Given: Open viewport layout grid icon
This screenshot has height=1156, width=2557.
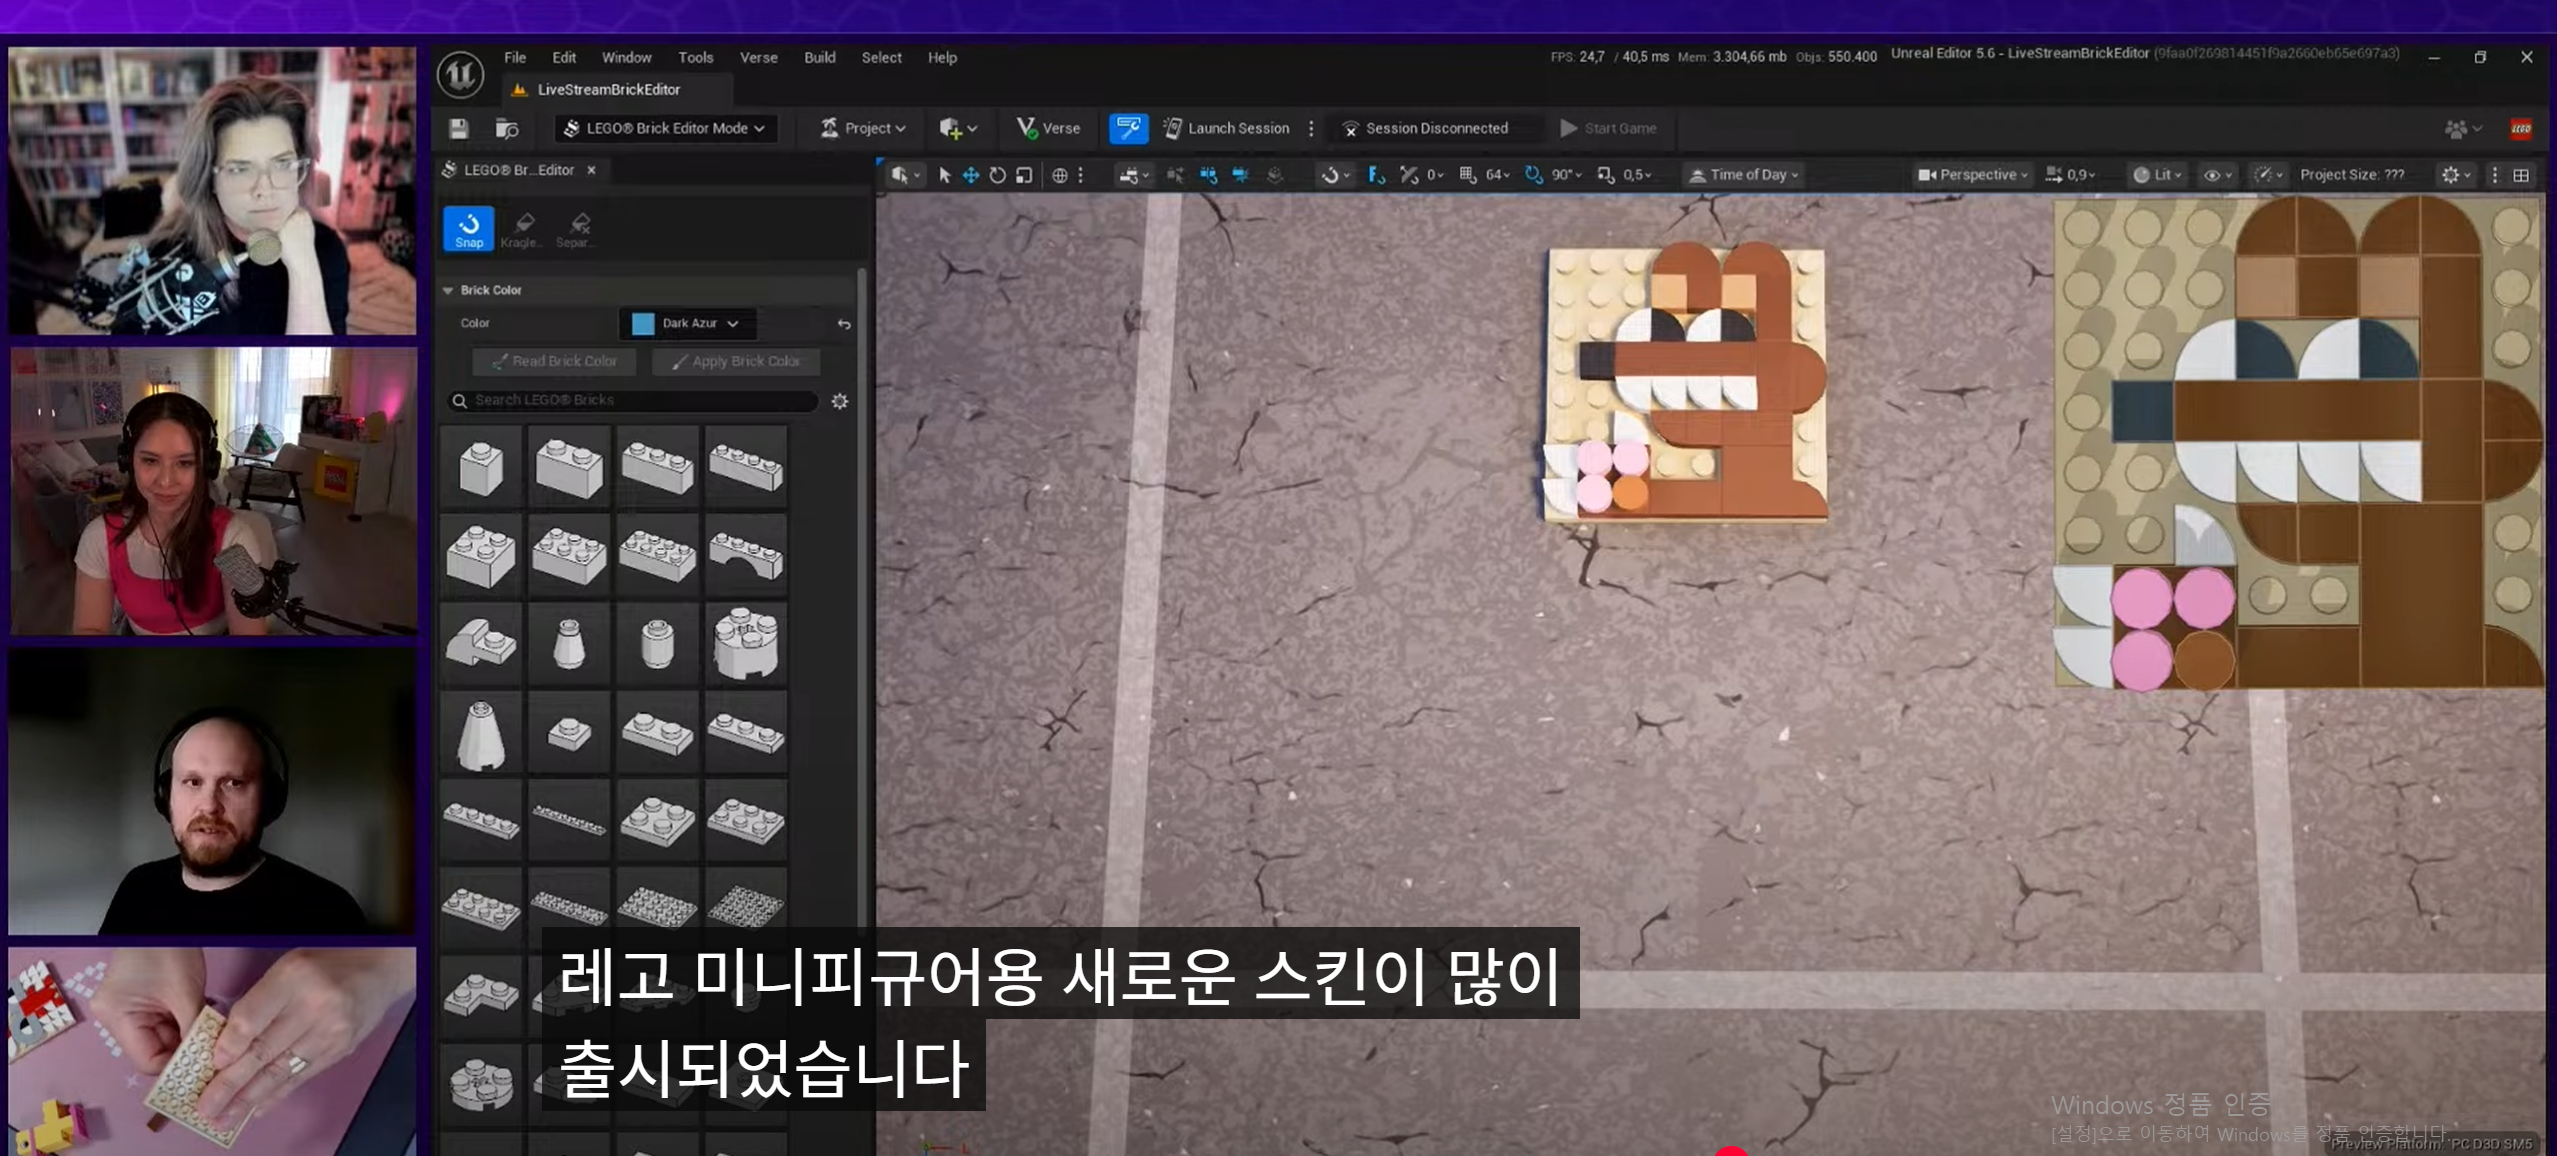Looking at the screenshot, I should pos(2521,175).
